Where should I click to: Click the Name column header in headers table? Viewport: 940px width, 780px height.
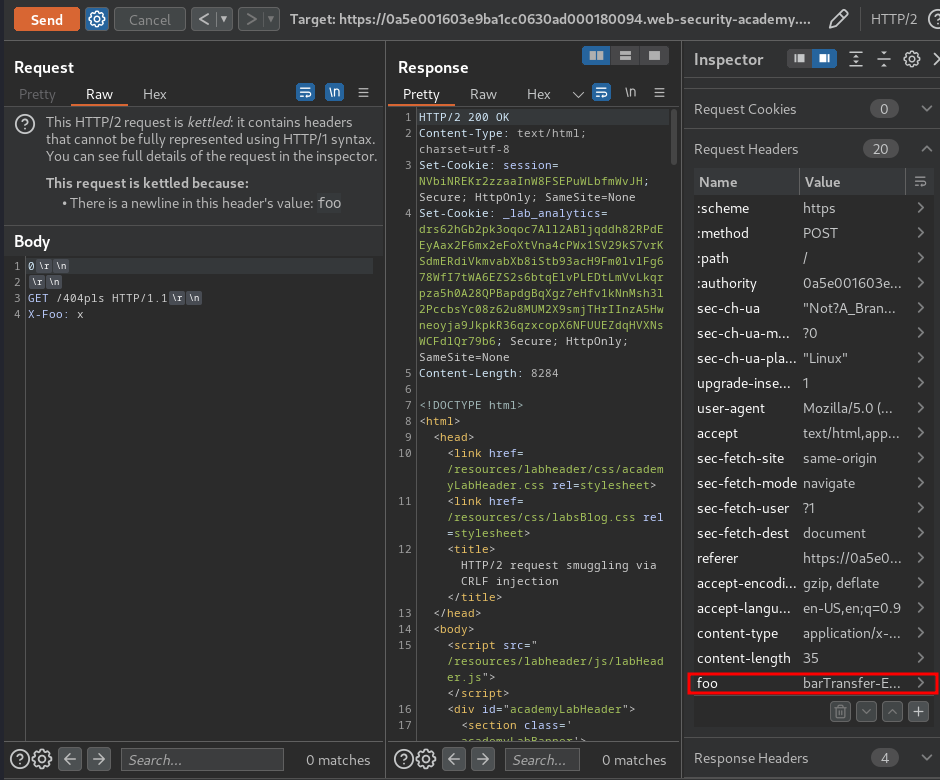[746, 182]
